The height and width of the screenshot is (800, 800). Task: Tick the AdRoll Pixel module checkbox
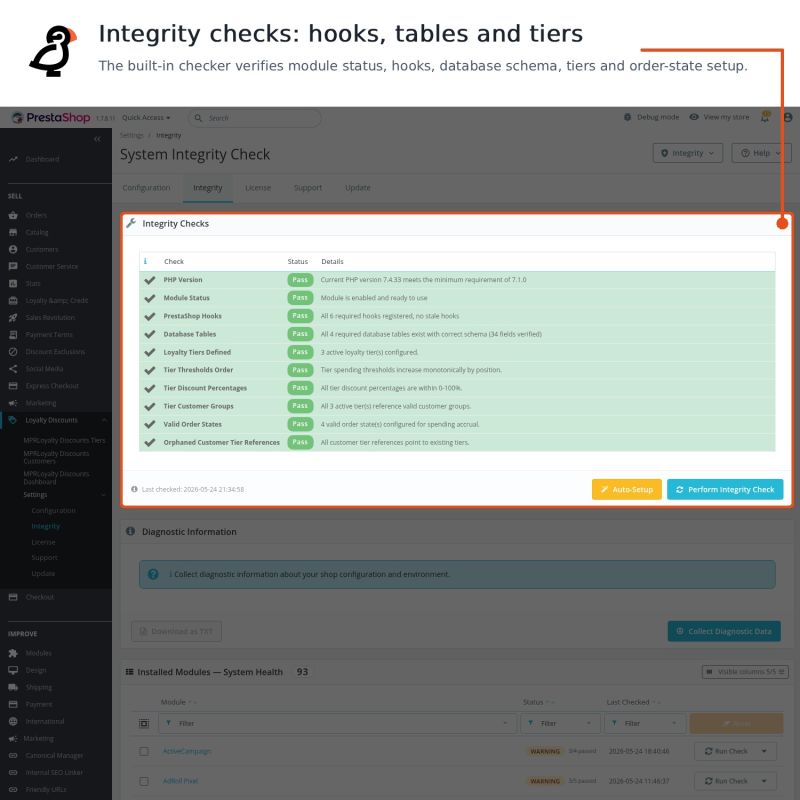pyautogui.click(x=144, y=781)
